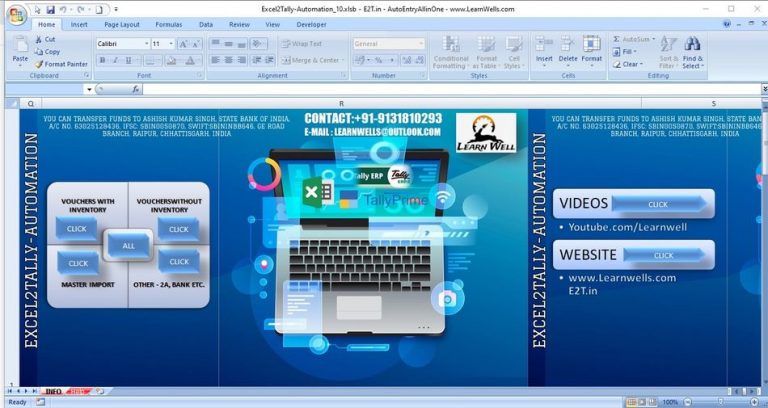Select the INFO sheet tab
The height and width of the screenshot is (408, 768).
pos(54,391)
